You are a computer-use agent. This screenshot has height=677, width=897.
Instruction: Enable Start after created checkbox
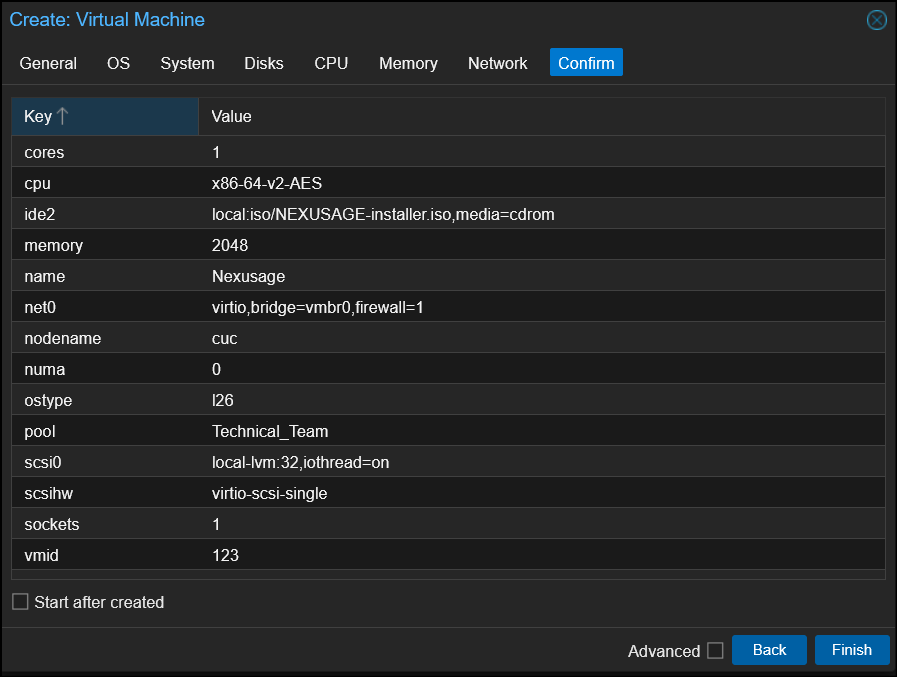[20, 602]
